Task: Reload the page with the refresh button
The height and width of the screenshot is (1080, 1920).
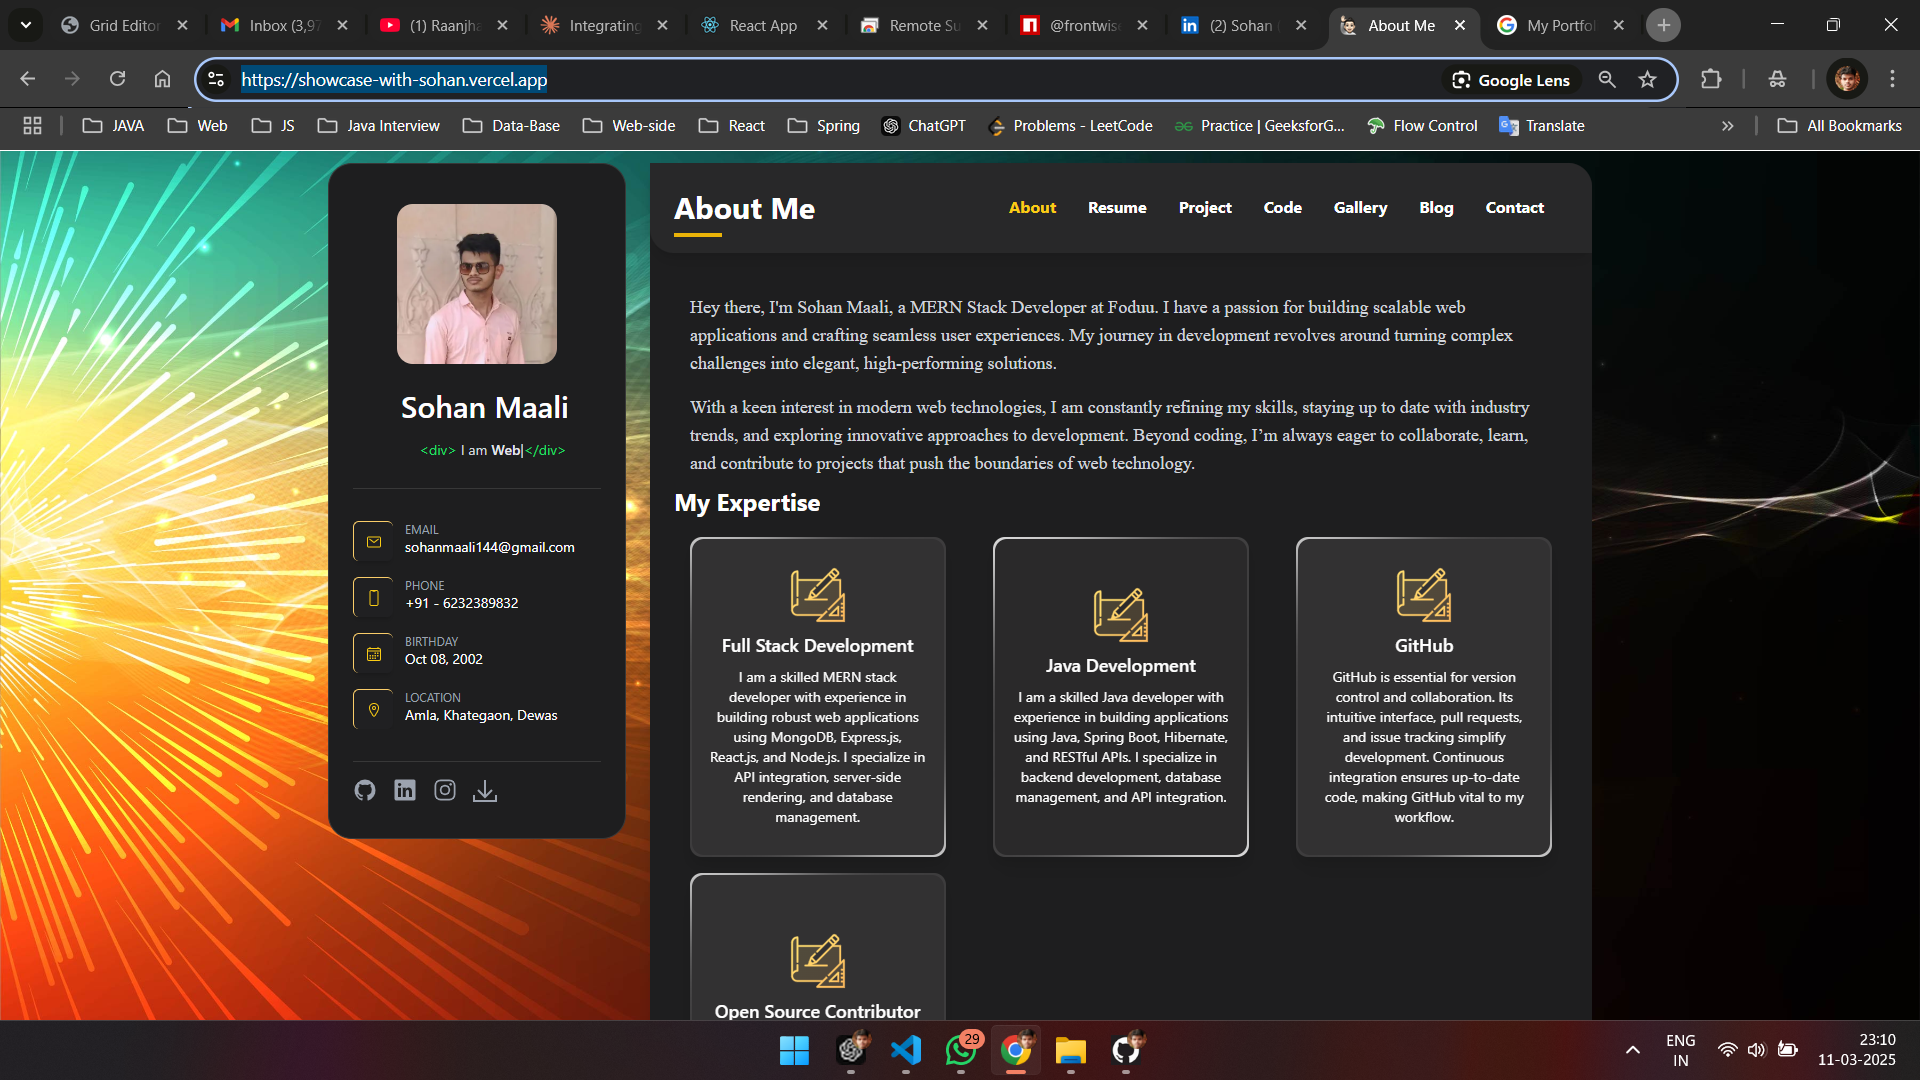Action: 117,79
